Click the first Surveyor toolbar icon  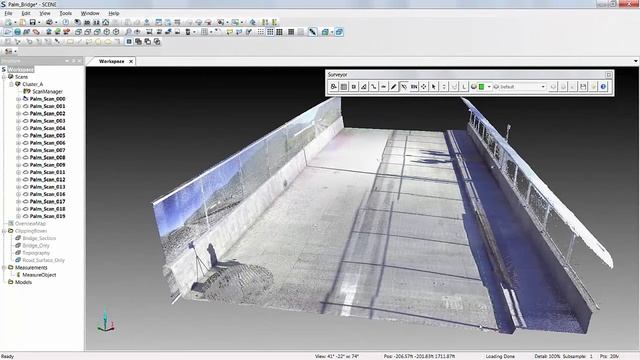click(x=334, y=87)
